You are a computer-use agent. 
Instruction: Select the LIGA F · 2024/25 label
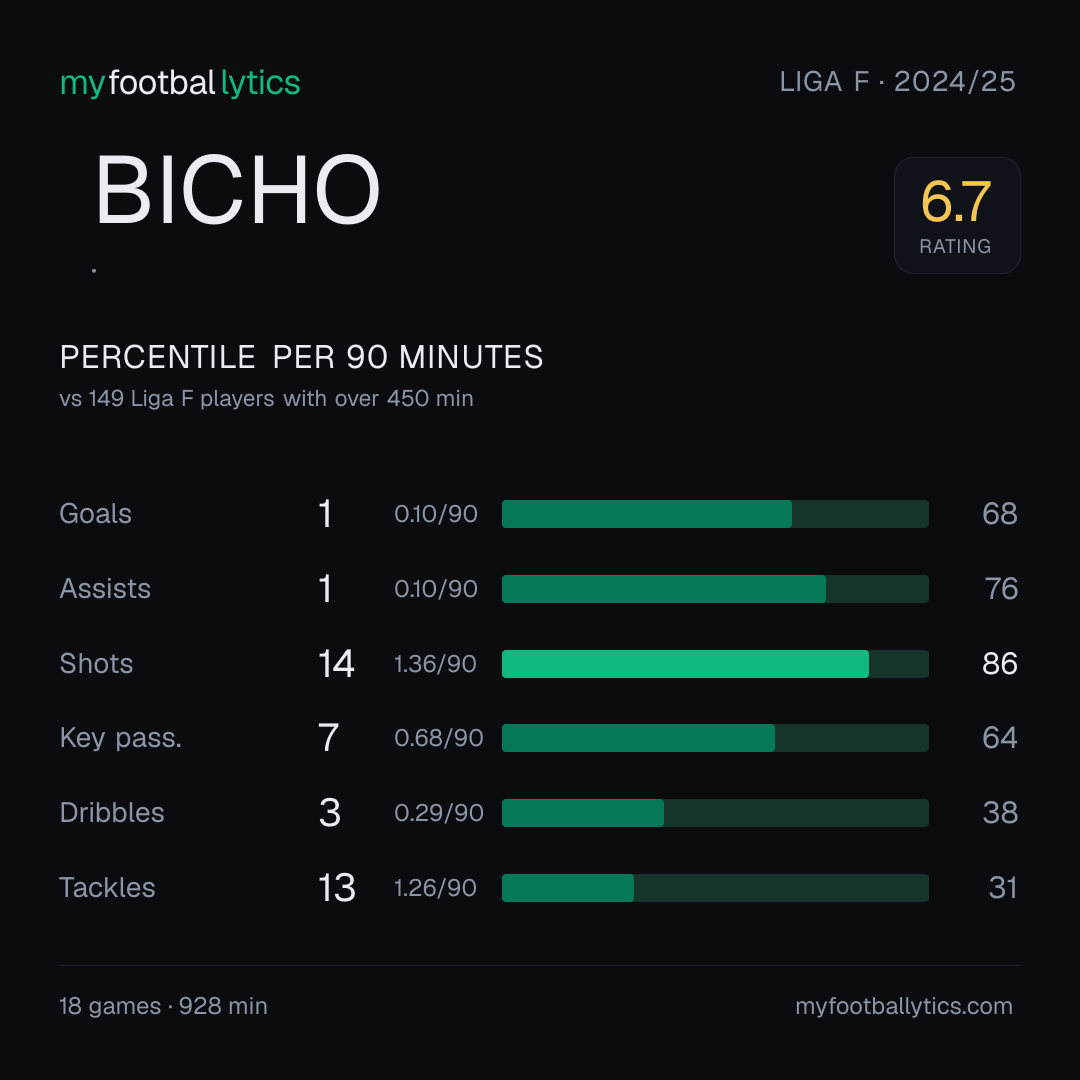click(897, 82)
